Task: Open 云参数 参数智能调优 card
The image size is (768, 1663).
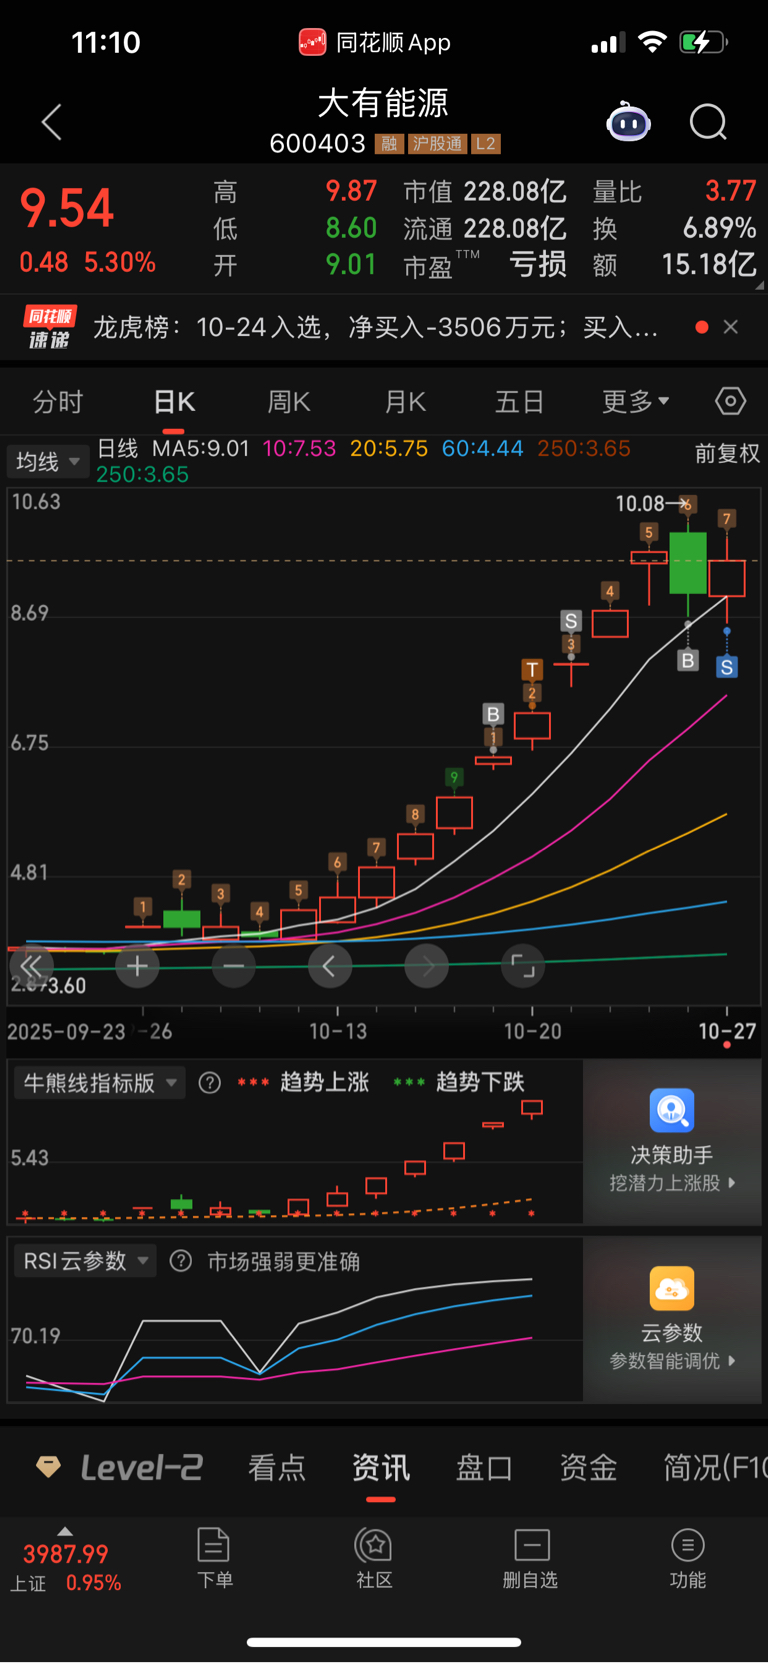Action: pos(672,1320)
